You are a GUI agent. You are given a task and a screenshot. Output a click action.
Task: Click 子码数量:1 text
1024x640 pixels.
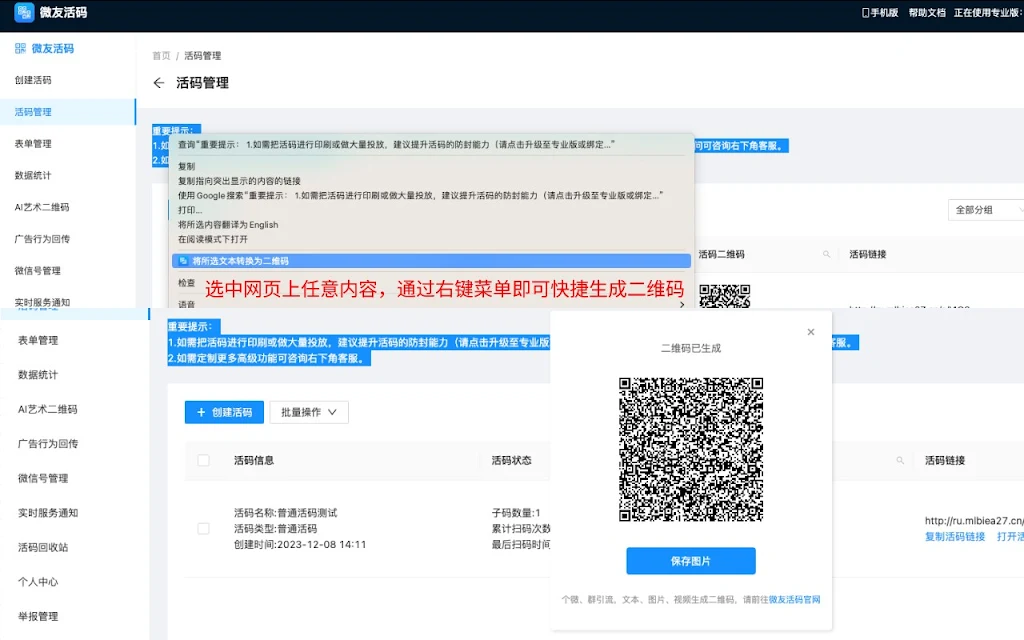click(516, 513)
